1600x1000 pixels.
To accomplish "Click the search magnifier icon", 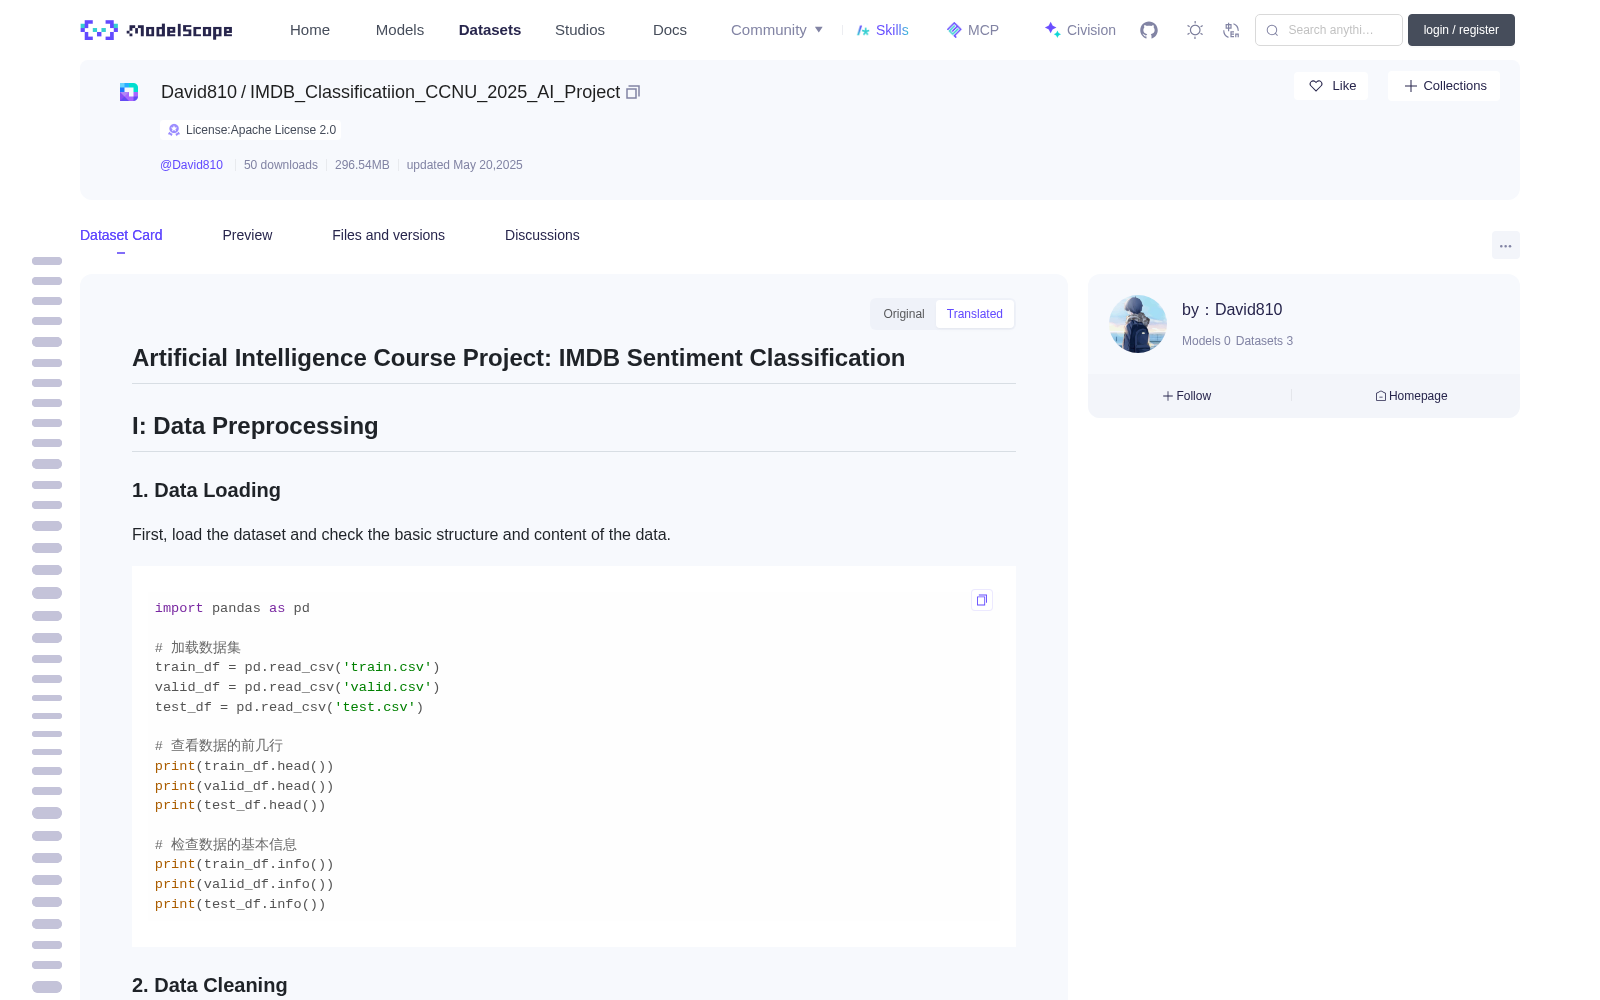I will point(1272,30).
